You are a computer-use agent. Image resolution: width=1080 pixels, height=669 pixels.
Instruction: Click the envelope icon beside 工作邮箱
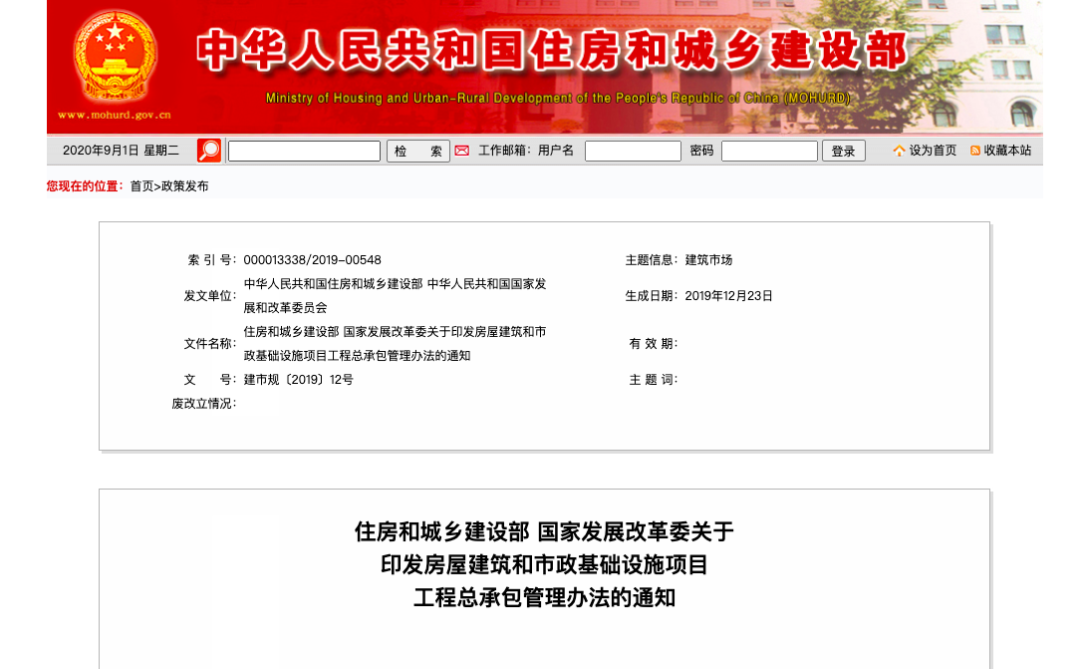pos(461,150)
